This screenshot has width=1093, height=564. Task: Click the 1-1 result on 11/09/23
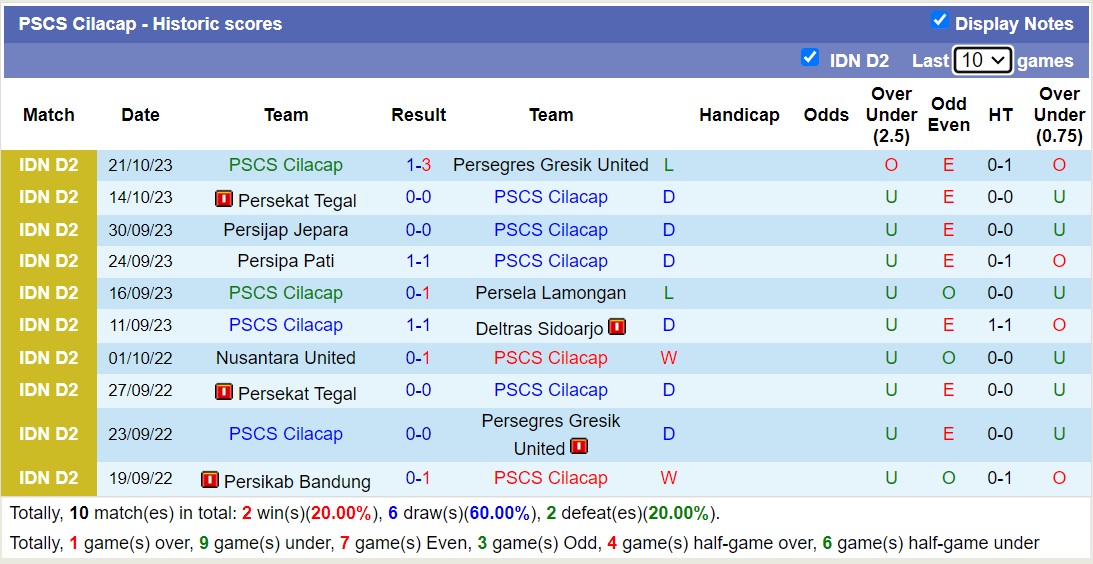click(418, 326)
